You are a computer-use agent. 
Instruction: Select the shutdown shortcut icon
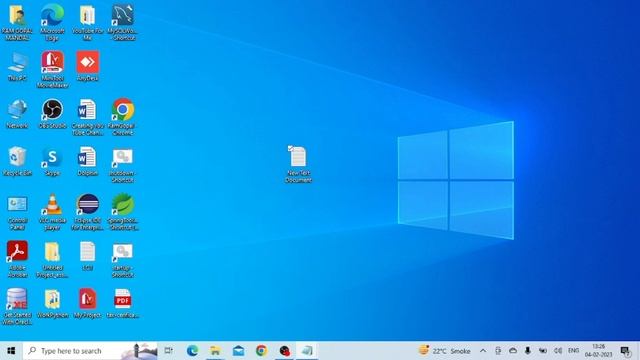122,164
